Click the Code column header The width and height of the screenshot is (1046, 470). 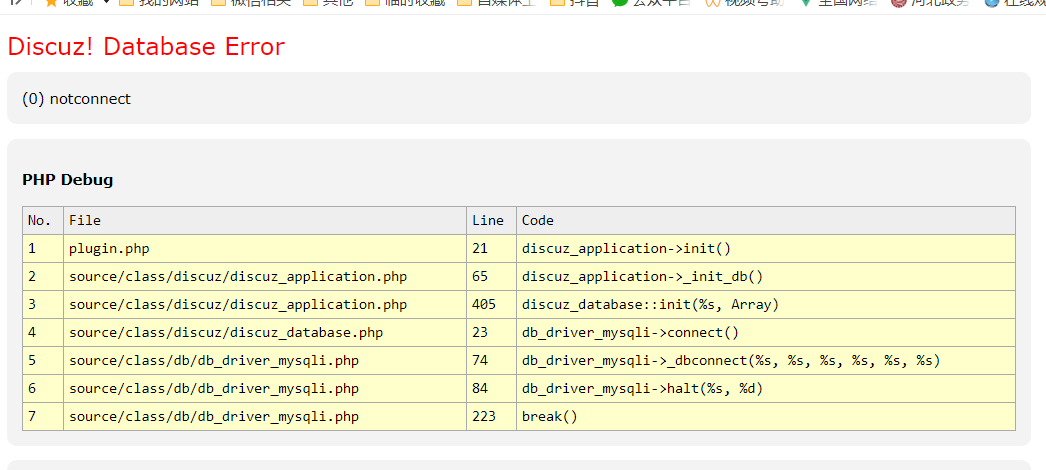538,220
